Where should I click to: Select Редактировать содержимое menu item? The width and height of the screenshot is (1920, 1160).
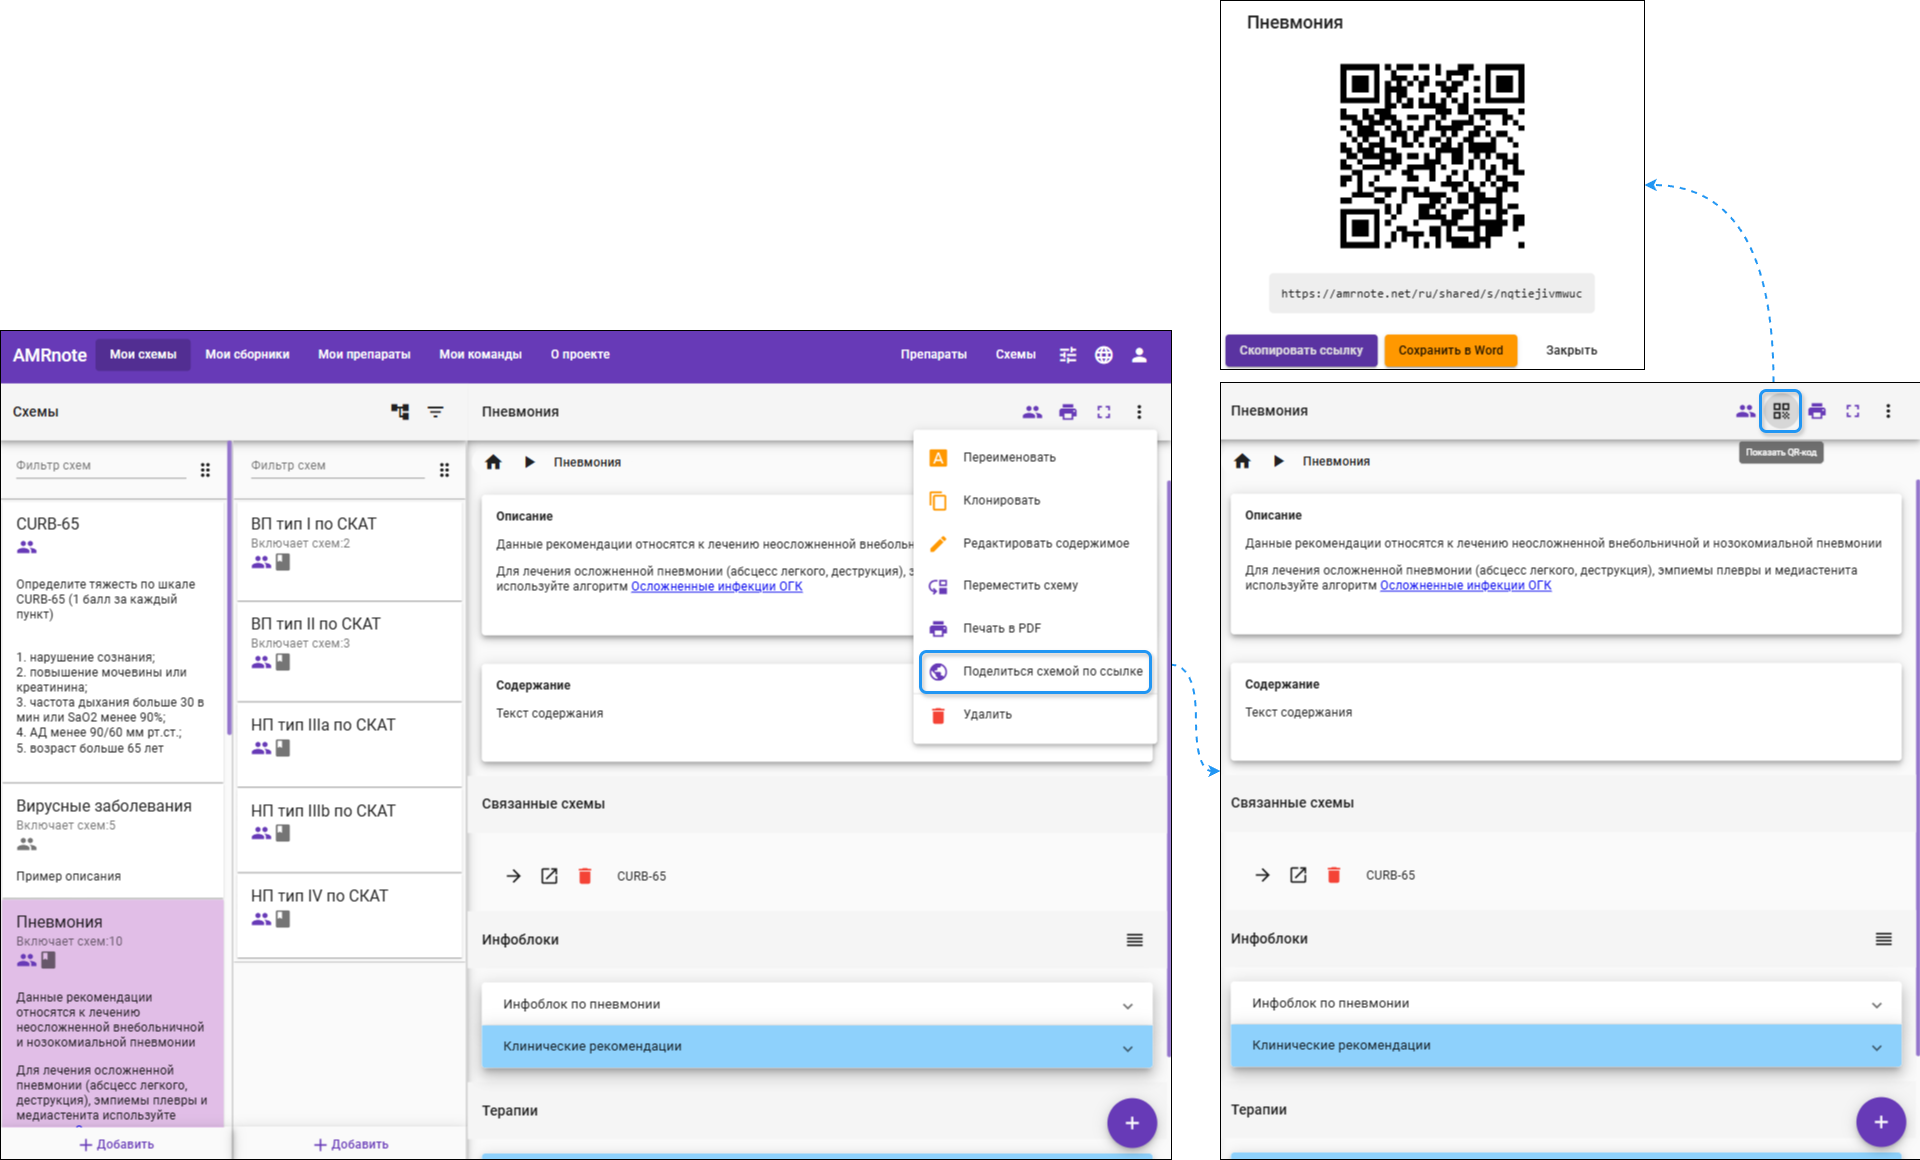pos(1035,543)
